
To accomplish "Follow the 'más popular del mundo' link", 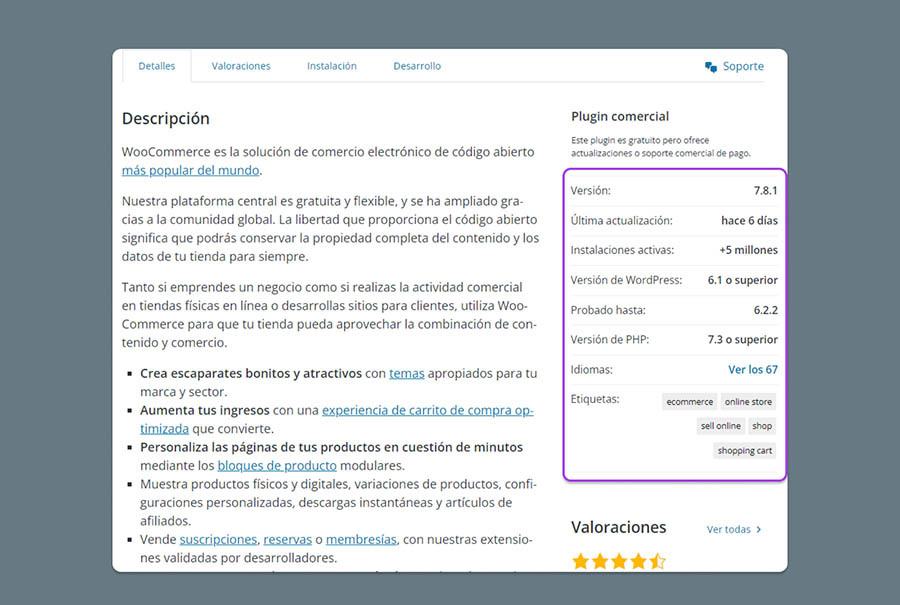I will [191, 170].
